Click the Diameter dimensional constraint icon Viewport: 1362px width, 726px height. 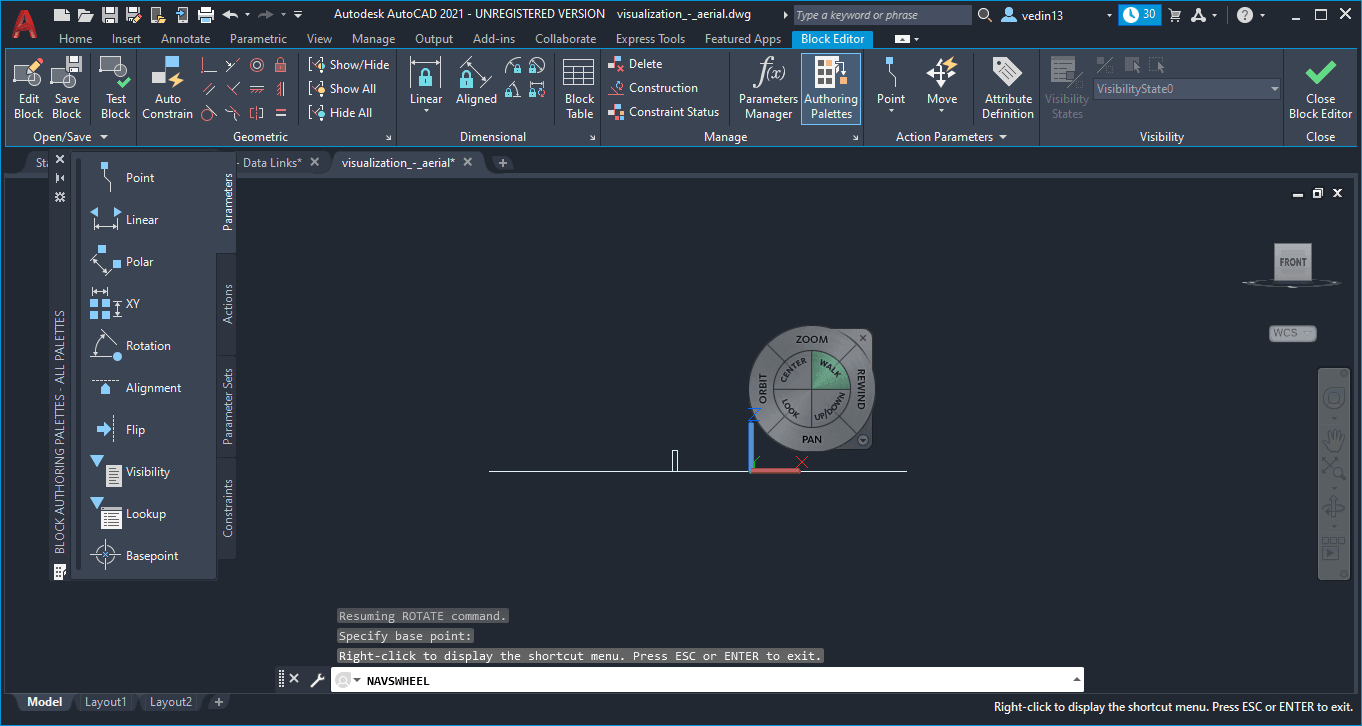coord(537,66)
